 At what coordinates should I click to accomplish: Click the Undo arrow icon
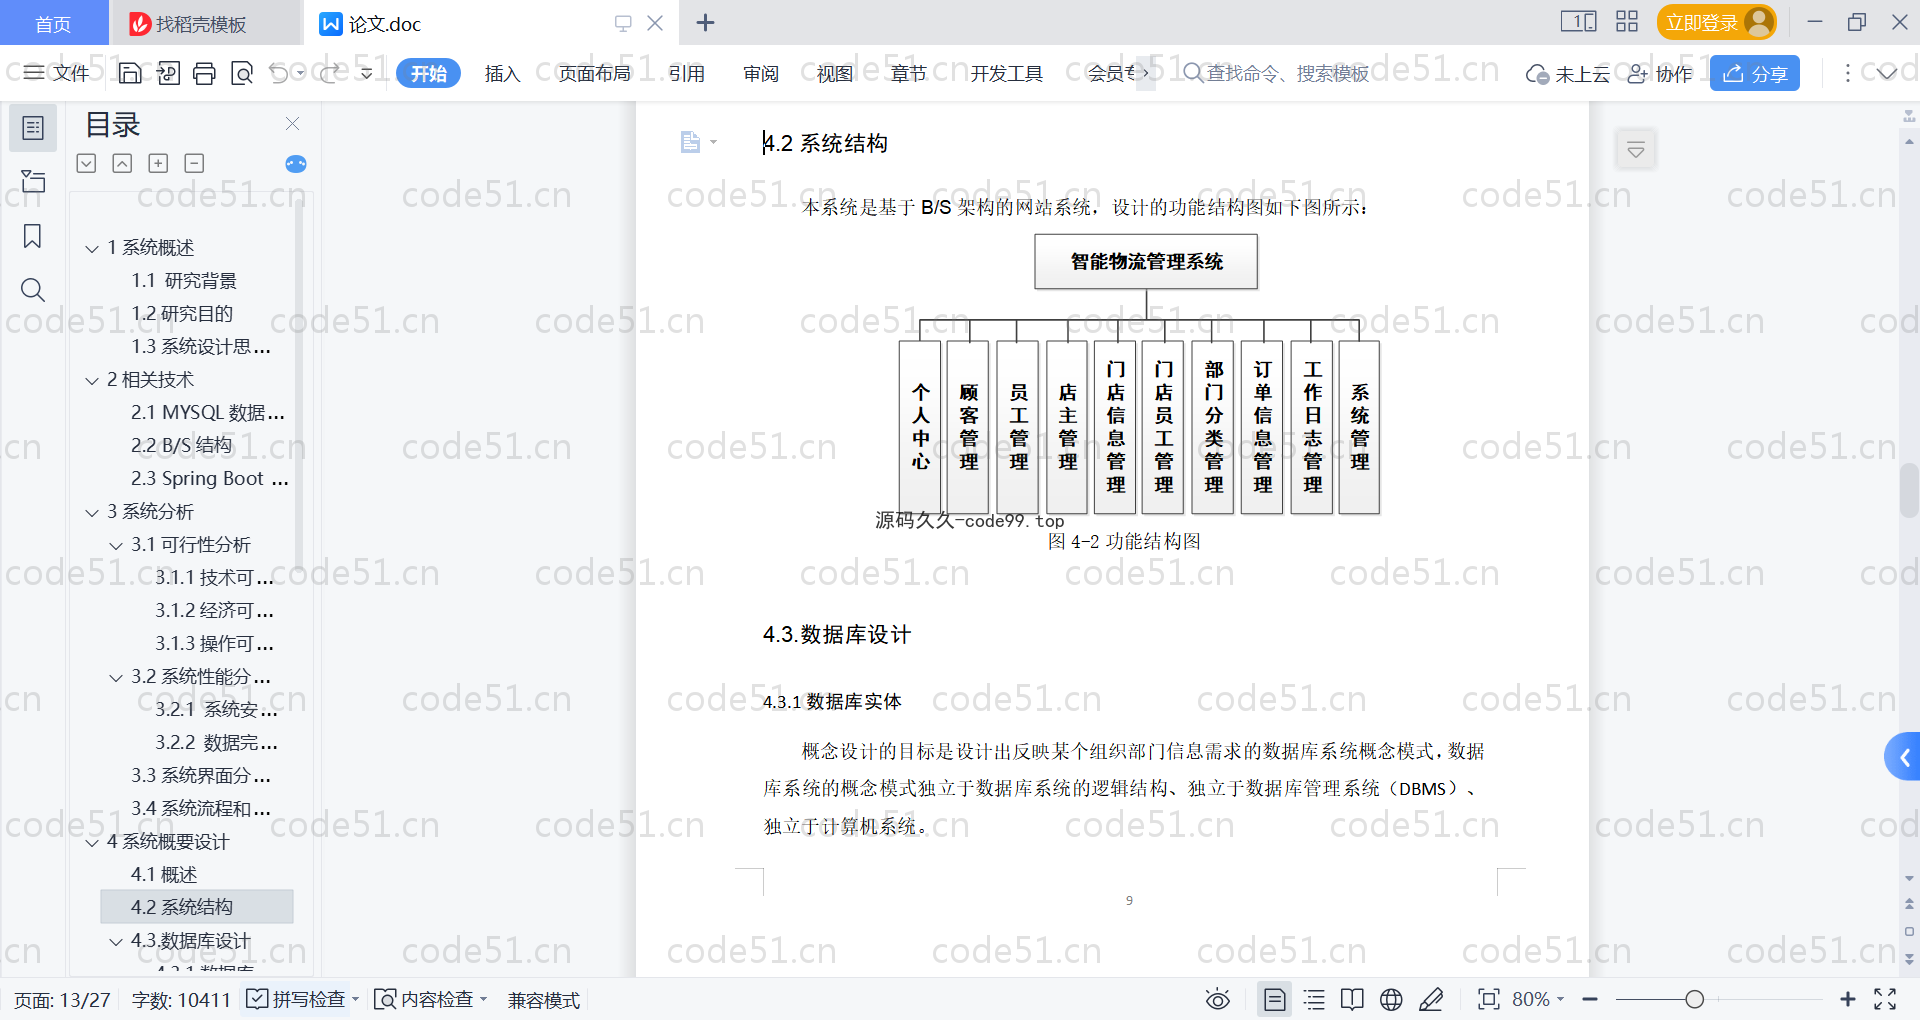click(x=279, y=73)
